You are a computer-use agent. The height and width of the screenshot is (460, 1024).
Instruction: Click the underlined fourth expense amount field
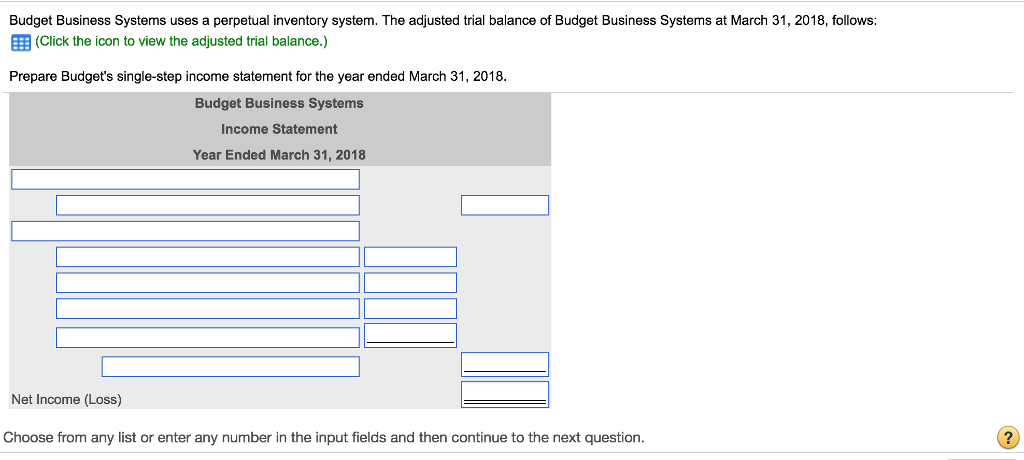(410, 335)
